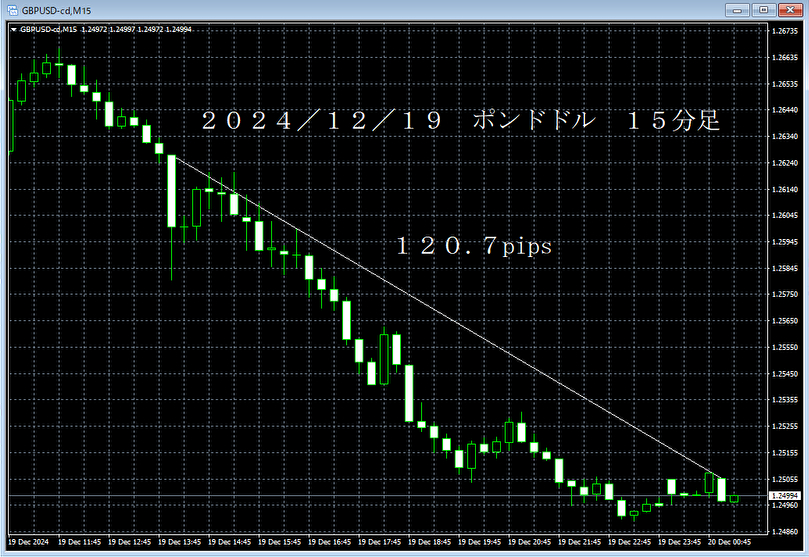Click the 1.25255 price scale label
809x557 pixels.
tap(785, 426)
